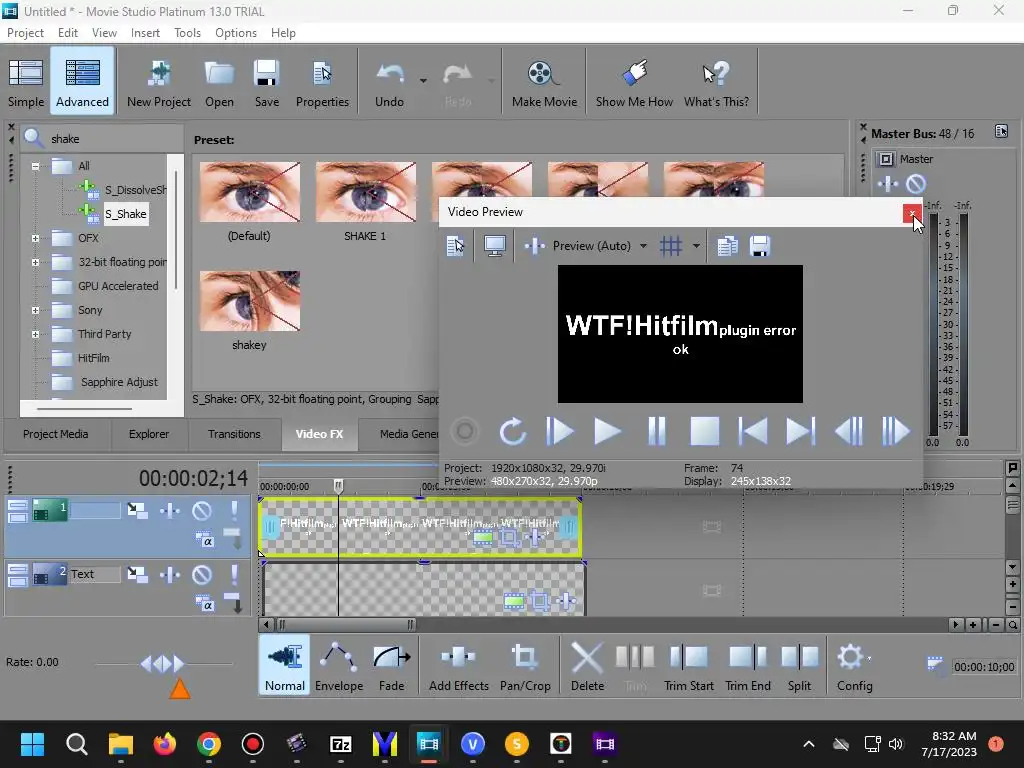This screenshot has height=768, width=1024.
Task: Select the GPU Accelerated folder
Action: point(118,286)
